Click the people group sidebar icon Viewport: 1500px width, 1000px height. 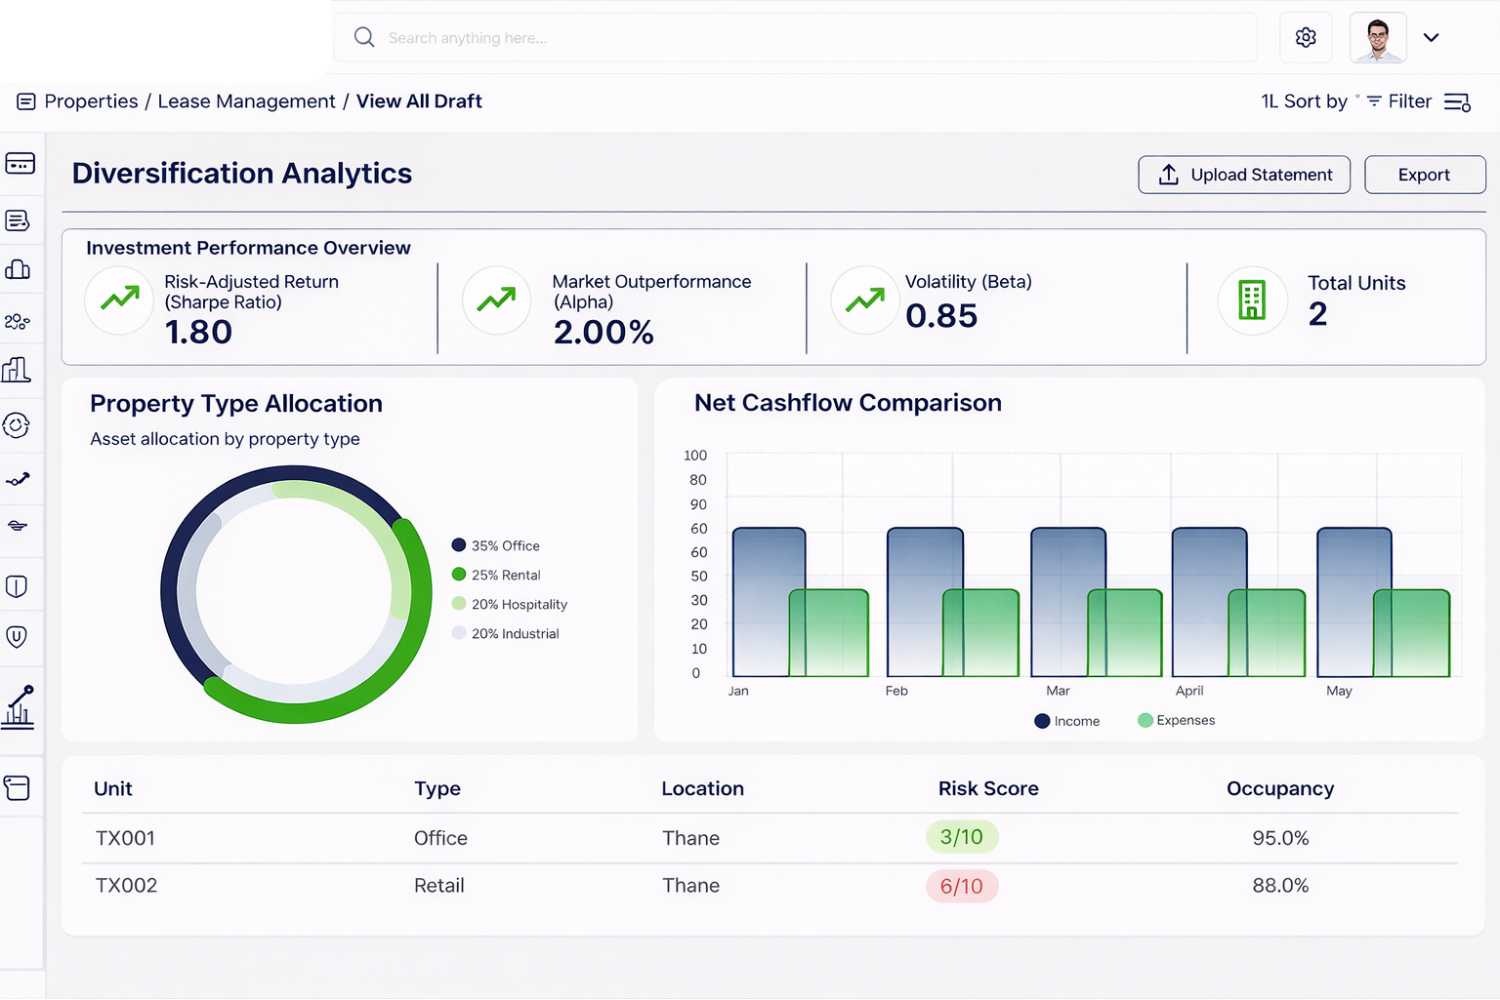(x=17, y=321)
